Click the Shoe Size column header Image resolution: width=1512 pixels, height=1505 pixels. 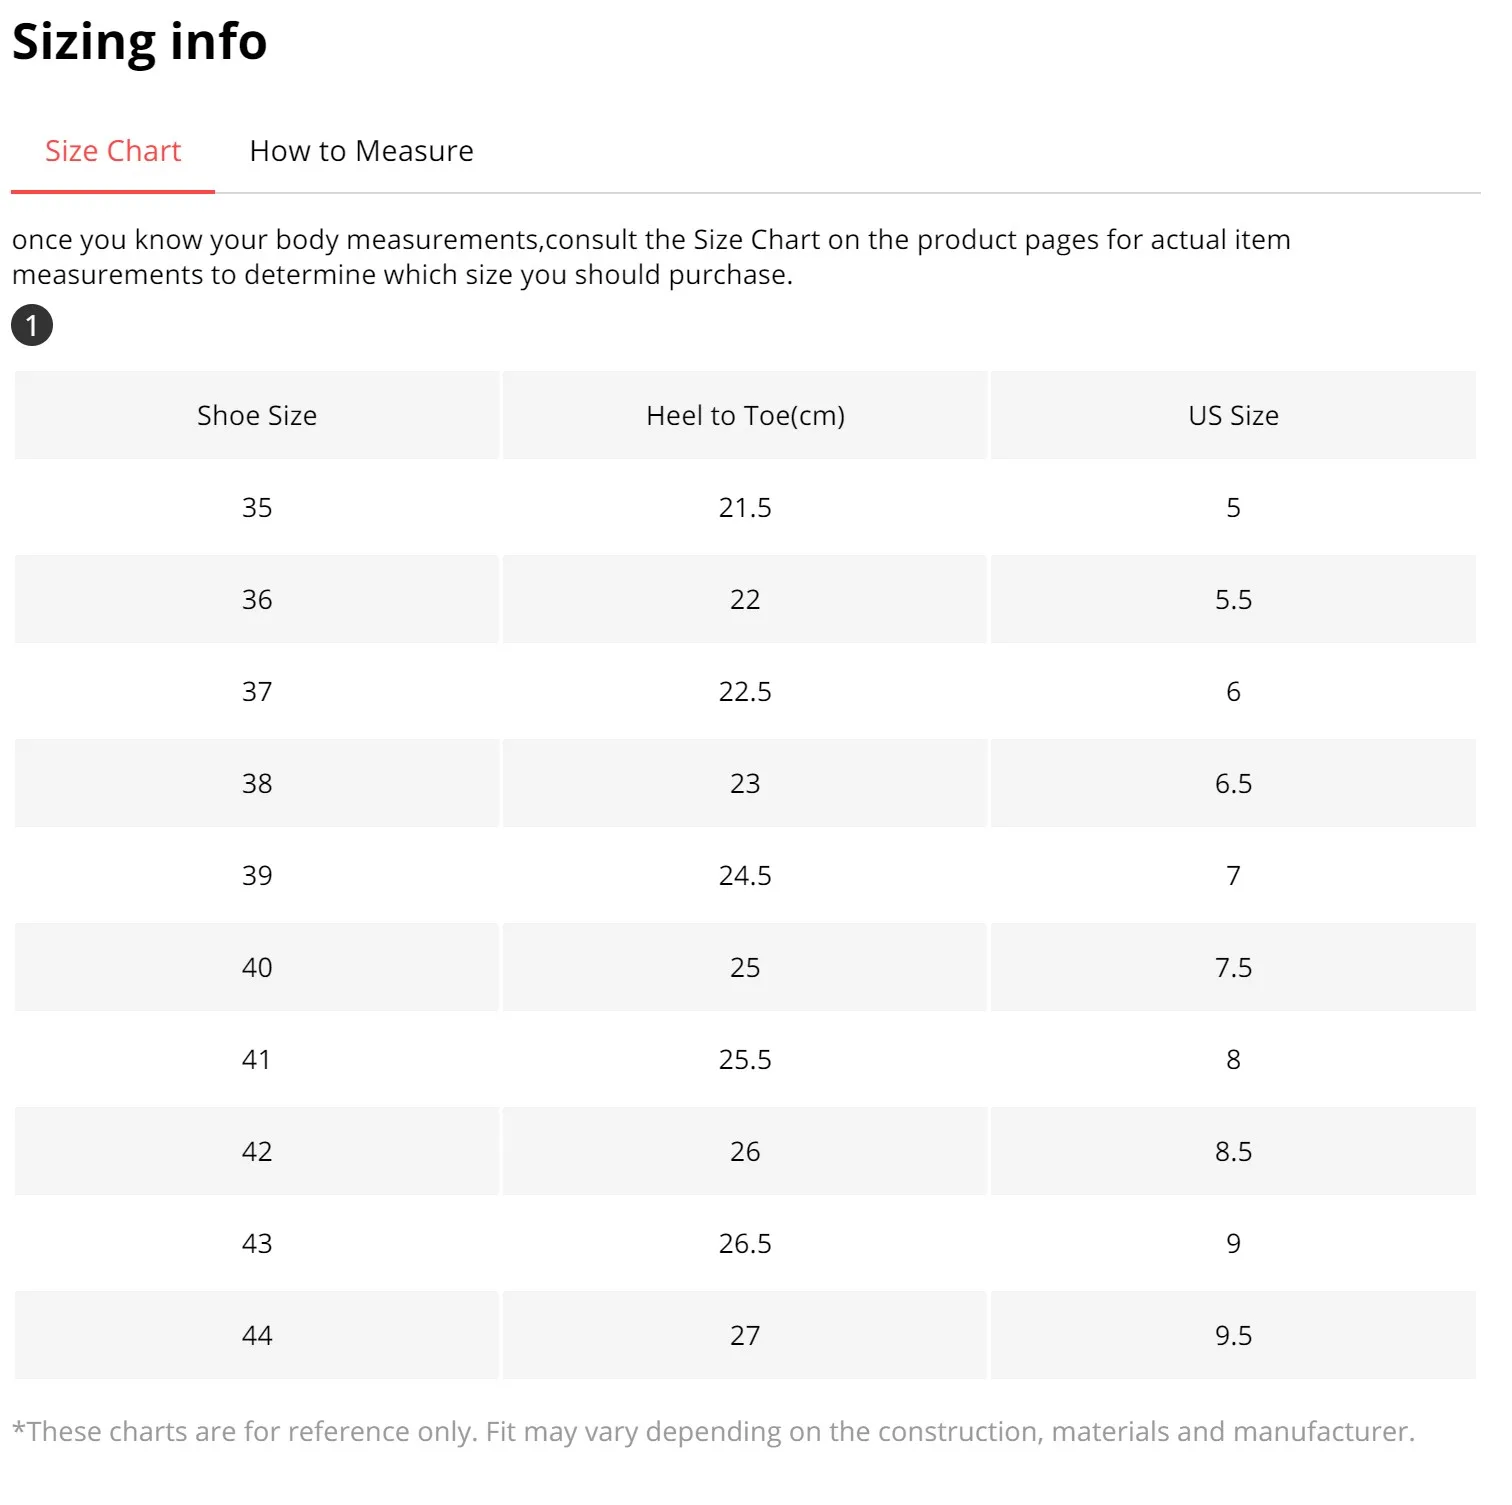click(x=257, y=416)
